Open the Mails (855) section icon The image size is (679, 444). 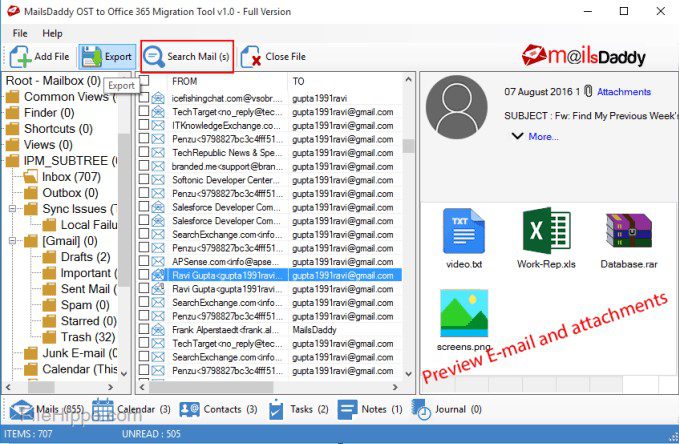[22, 409]
